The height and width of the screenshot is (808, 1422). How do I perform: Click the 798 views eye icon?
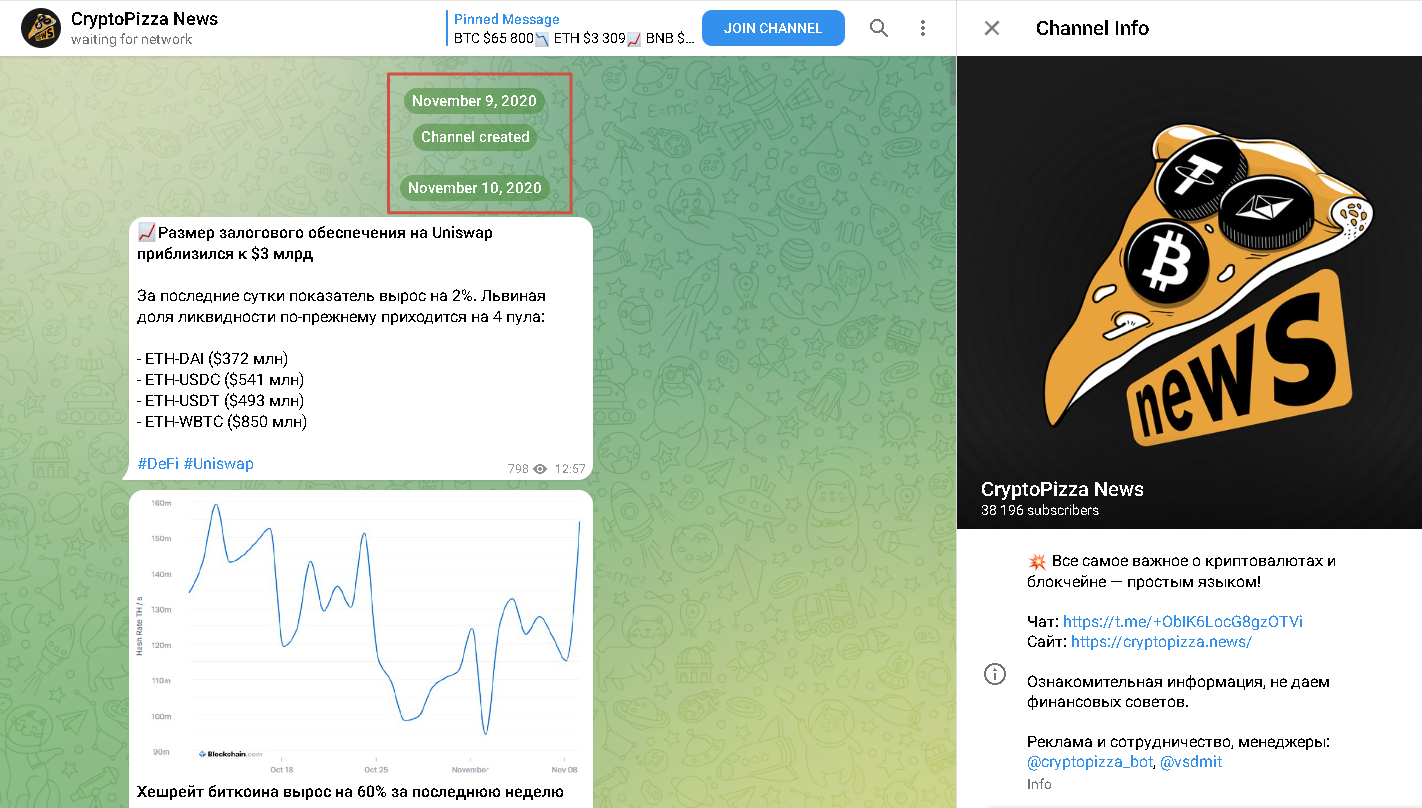(540, 468)
